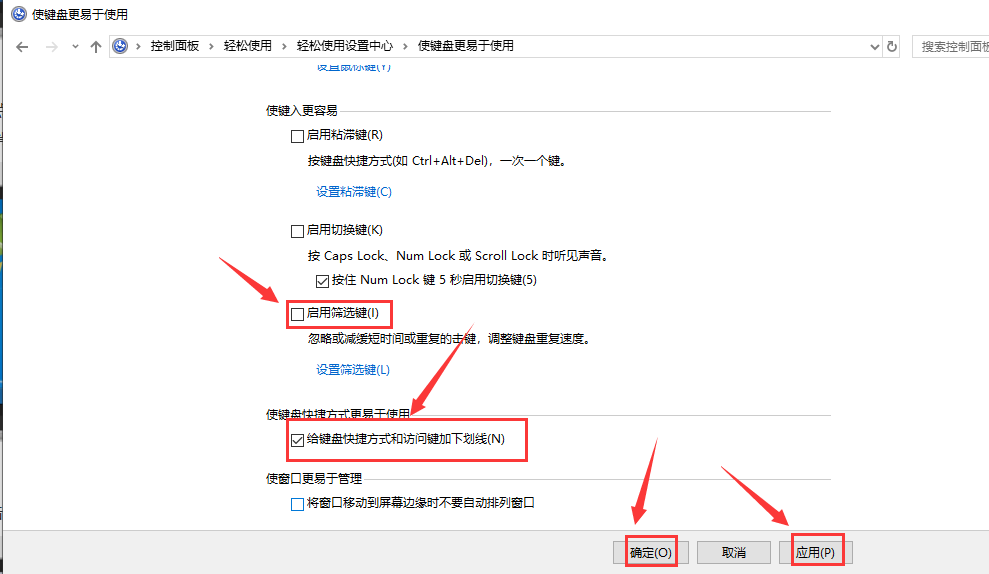This screenshot has height=574, width=989.
Task: Click the 搜索控制面板 search field
Action: click(x=950, y=46)
